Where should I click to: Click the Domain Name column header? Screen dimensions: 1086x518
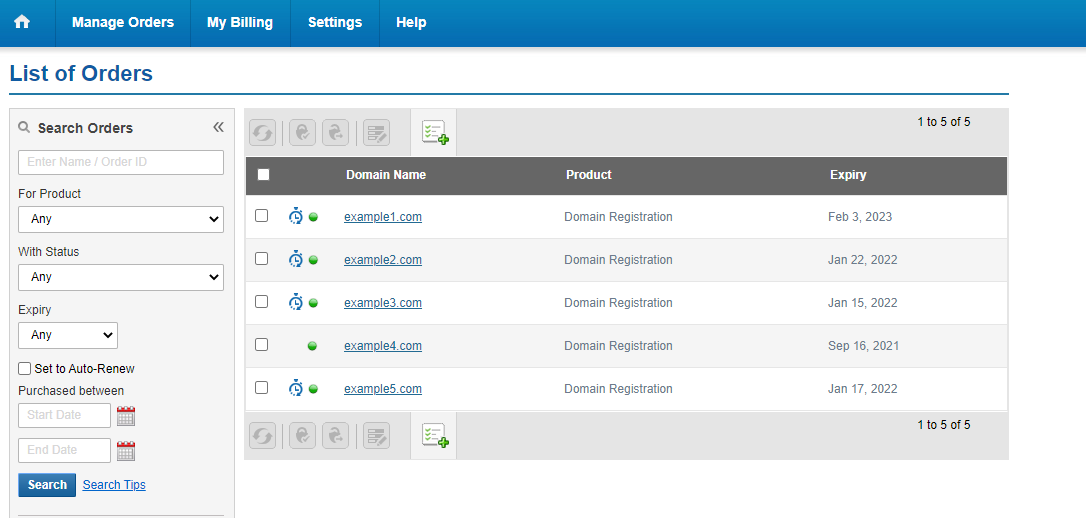pyautogui.click(x=386, y=175)
